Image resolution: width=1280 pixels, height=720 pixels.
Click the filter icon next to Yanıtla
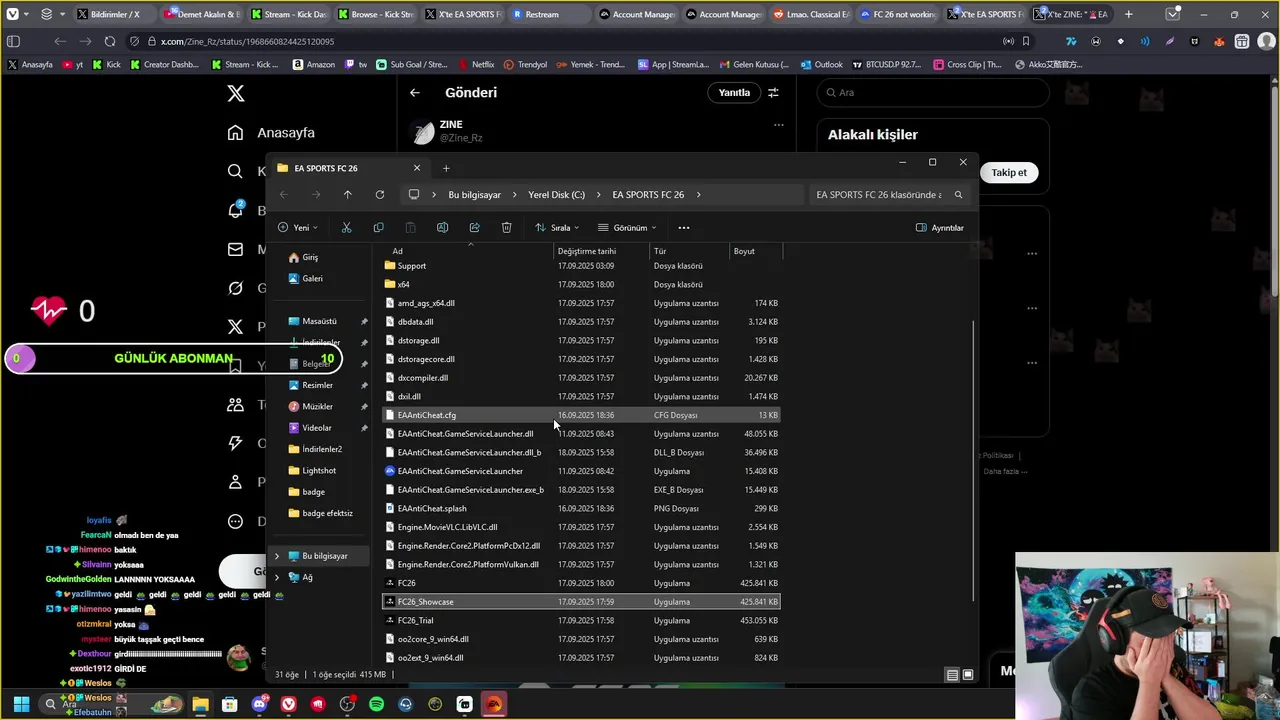click(x=773, y=93)
